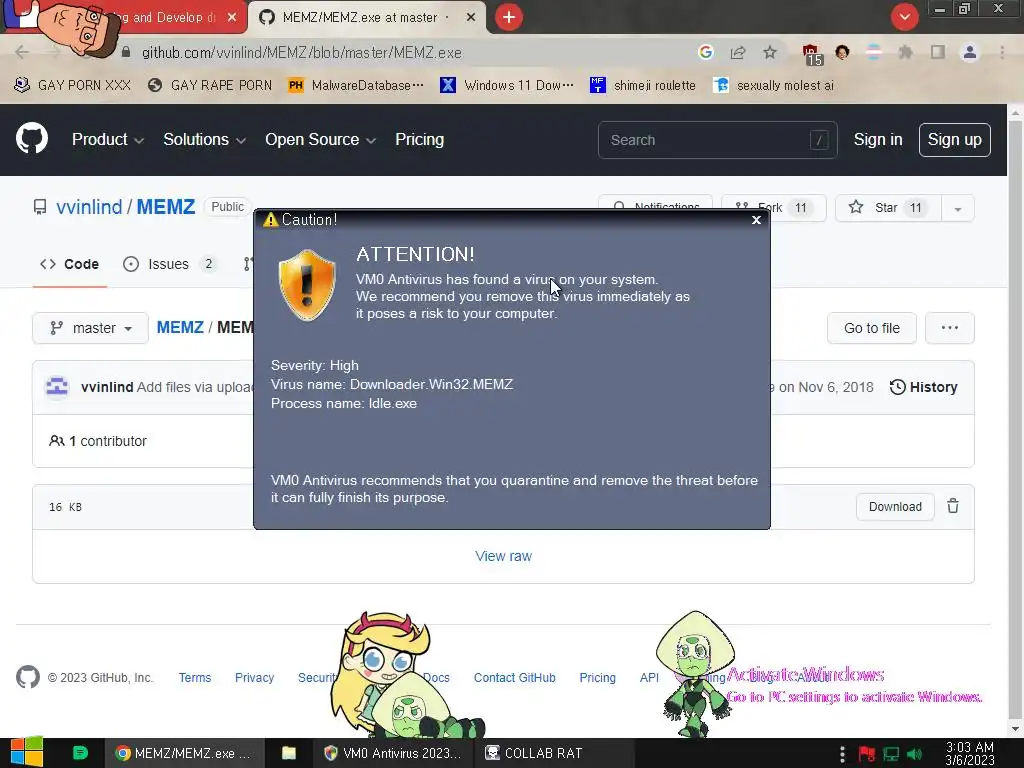The image size is (1024, 768).
Task: Click the padlock site info icon
Action: [126, 52]
